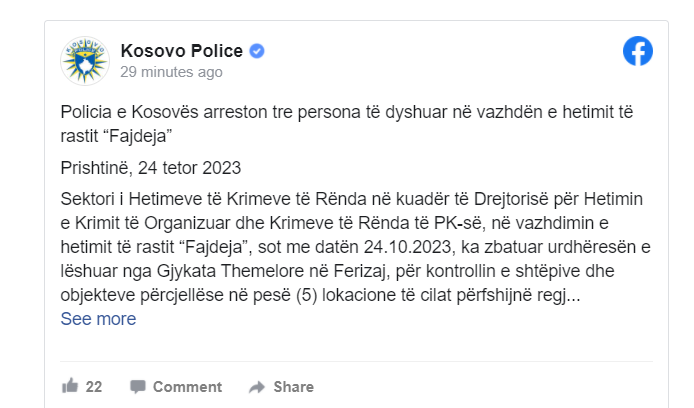Click the Facebook logo icon
Image resolution: width=694 pixels, height=408 pixels.
638,51
